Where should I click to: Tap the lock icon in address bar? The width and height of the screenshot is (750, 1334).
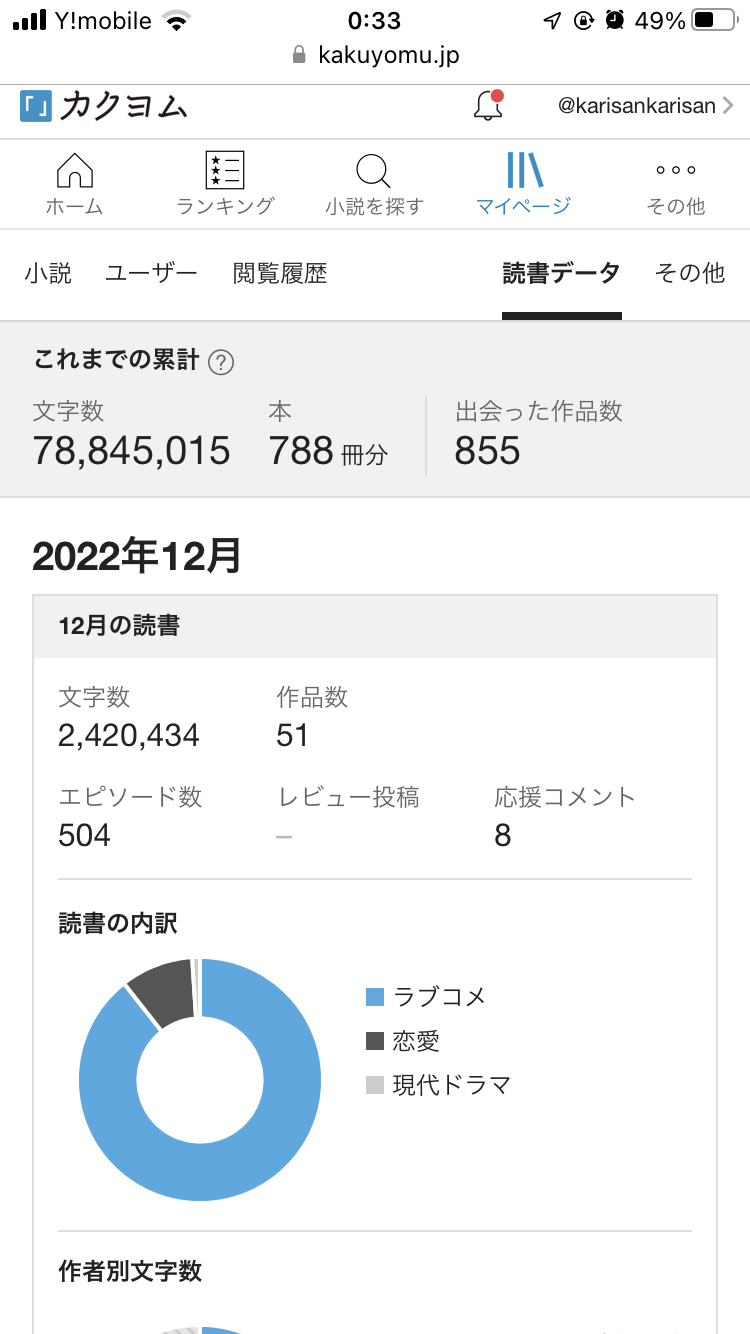click(x=298, y=55)
